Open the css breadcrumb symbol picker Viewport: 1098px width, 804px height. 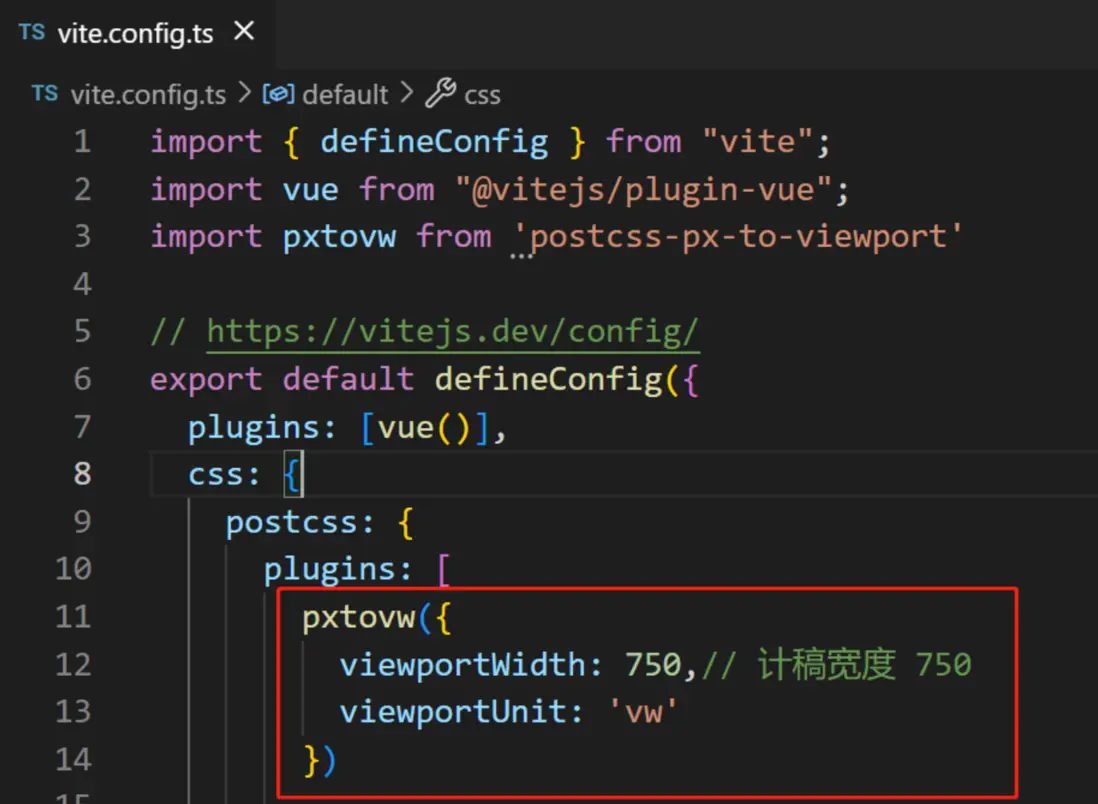483,95
